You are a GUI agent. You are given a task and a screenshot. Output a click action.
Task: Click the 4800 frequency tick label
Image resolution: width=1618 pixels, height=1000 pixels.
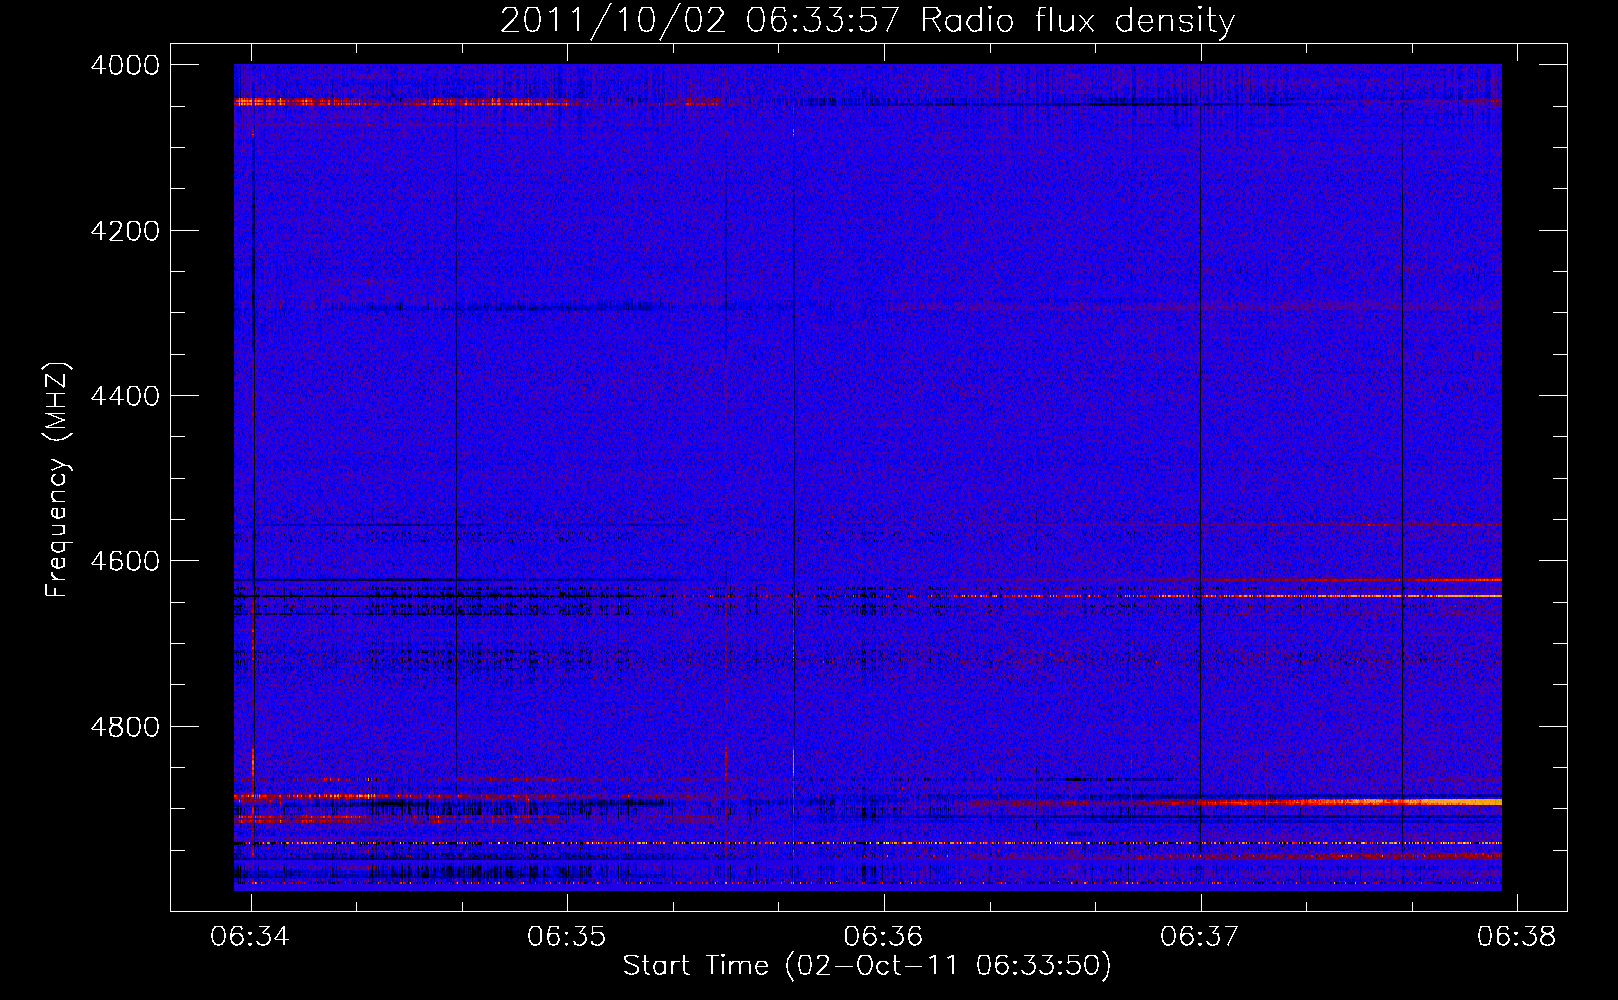pyautogui.click(x=125, y=727)
